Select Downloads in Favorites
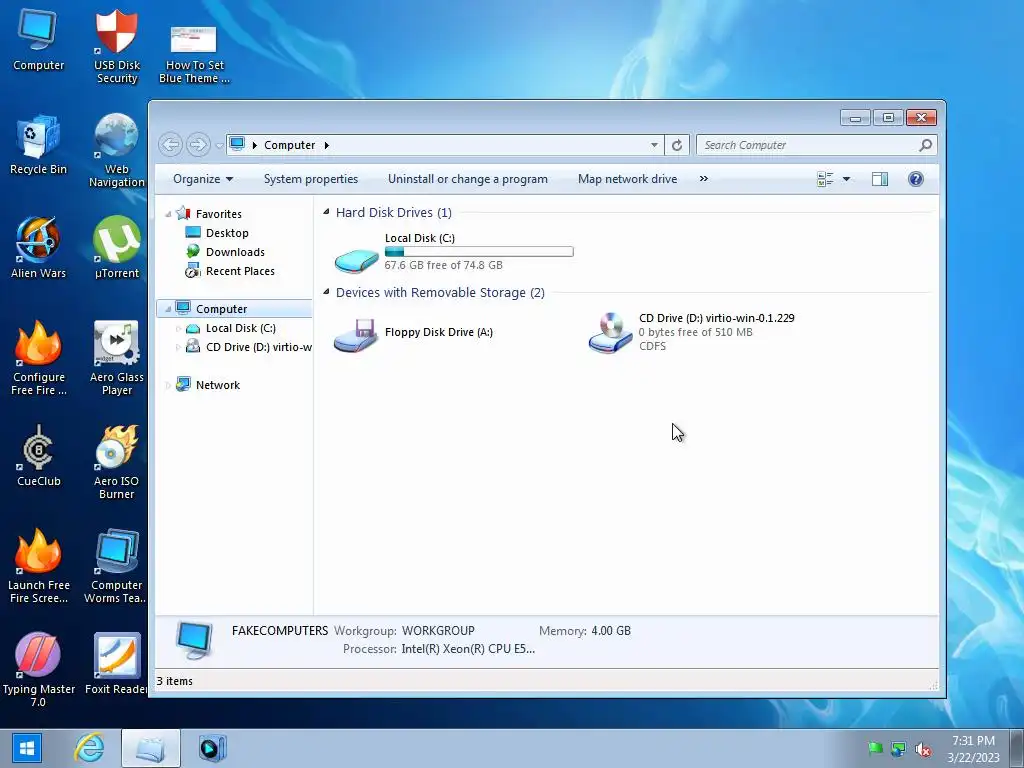This screenshot has width=1024, height=768. tap(234, 252)
